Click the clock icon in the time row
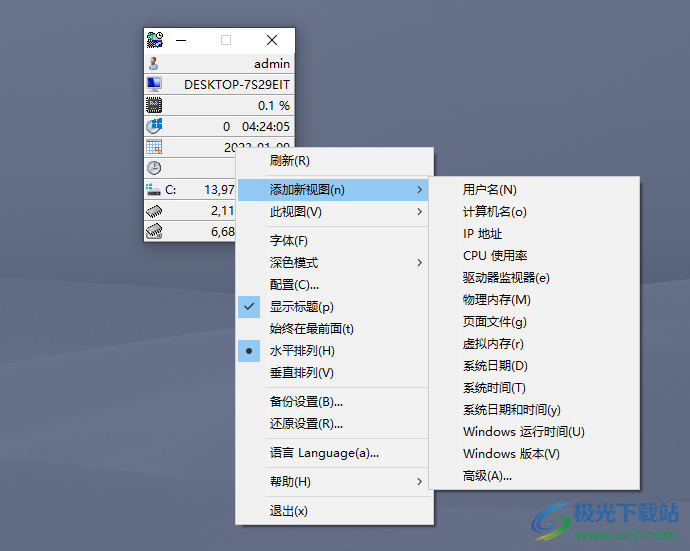The image size is (690, 551). (154, 168)
